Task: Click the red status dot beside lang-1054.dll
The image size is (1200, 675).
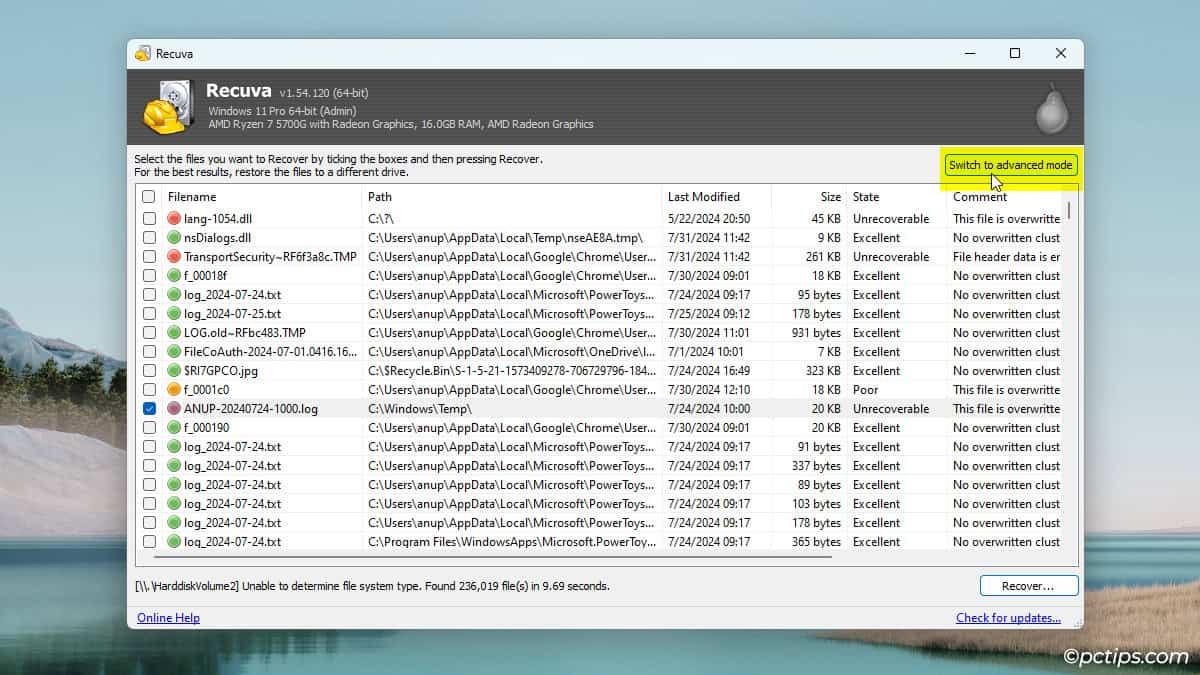Action: tap(174, 219)
